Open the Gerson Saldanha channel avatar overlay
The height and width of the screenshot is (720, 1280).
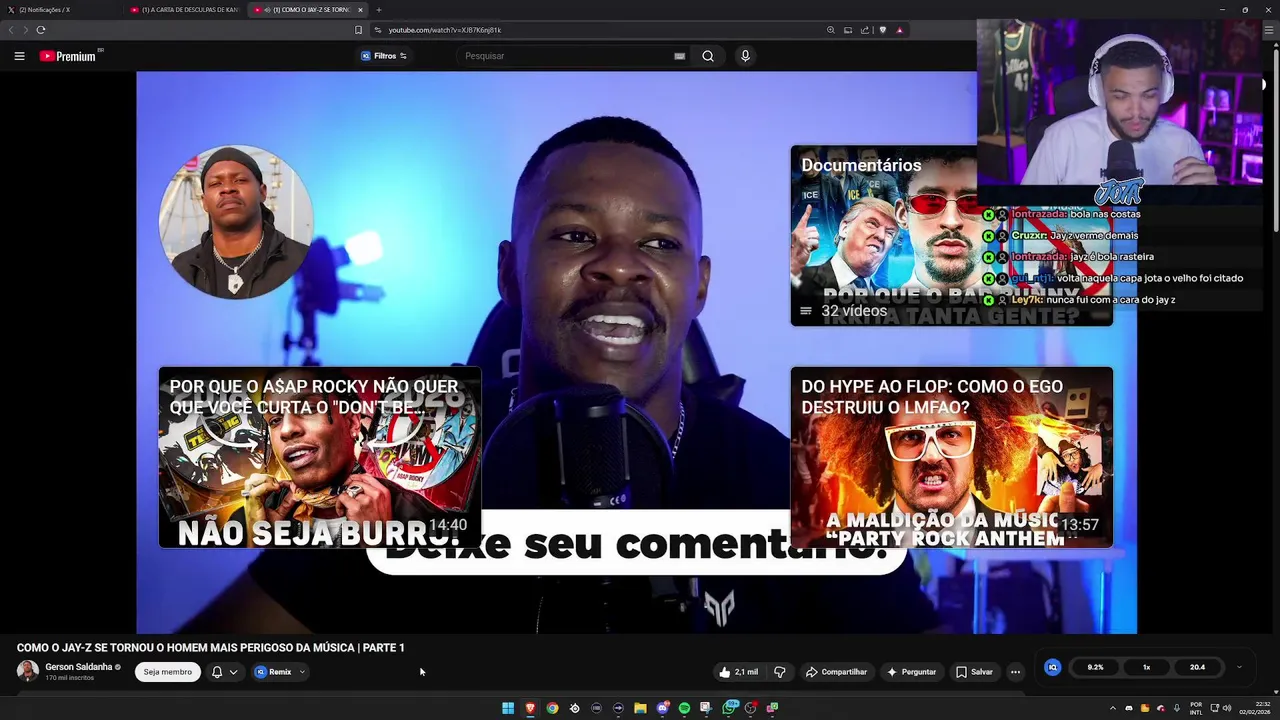[236, 222]
